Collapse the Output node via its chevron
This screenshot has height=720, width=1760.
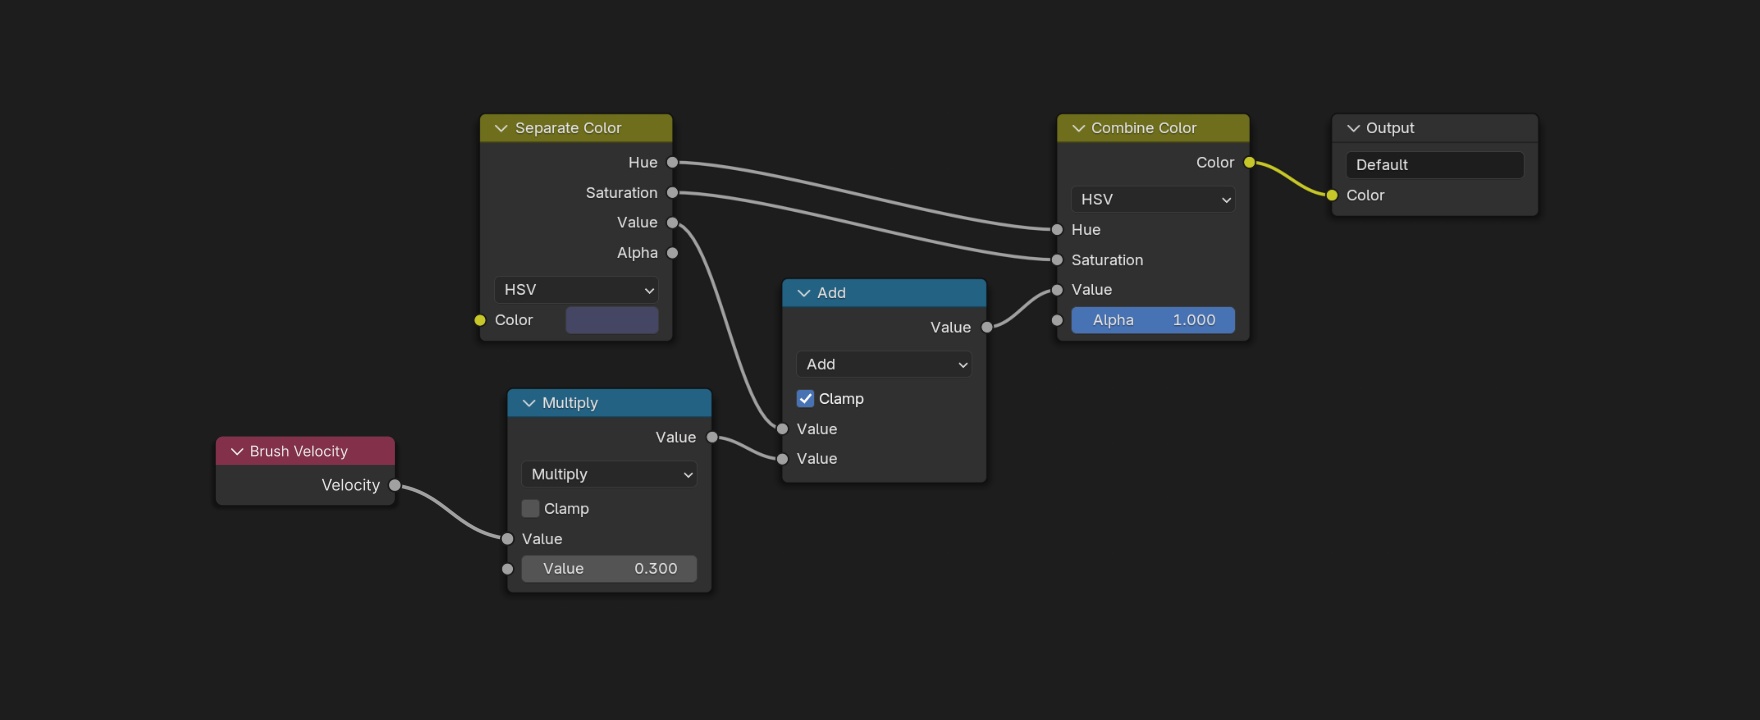(x=1353, y=128)
